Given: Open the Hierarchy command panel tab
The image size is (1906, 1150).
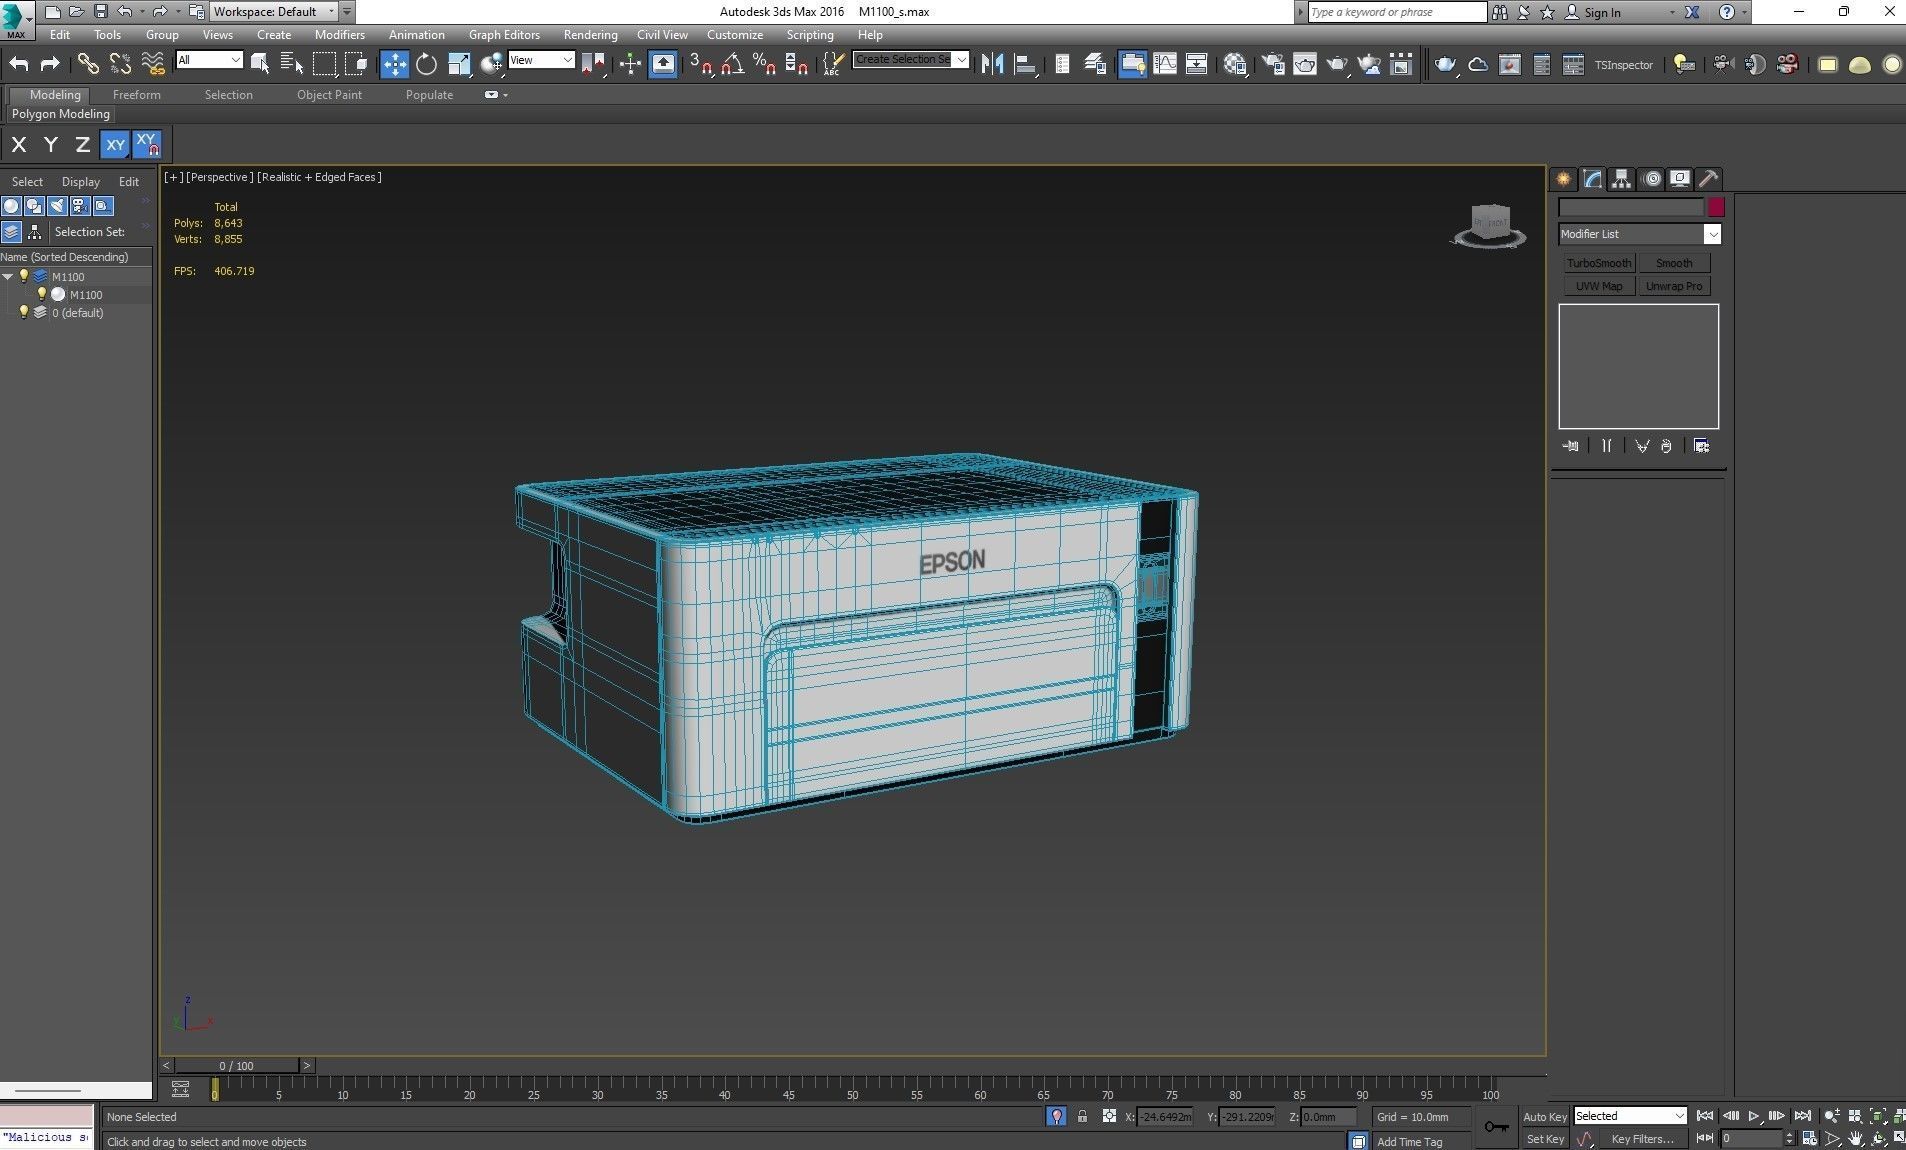Looking at the screenshot, I should pyautogui.click(x=1622, y=179).
